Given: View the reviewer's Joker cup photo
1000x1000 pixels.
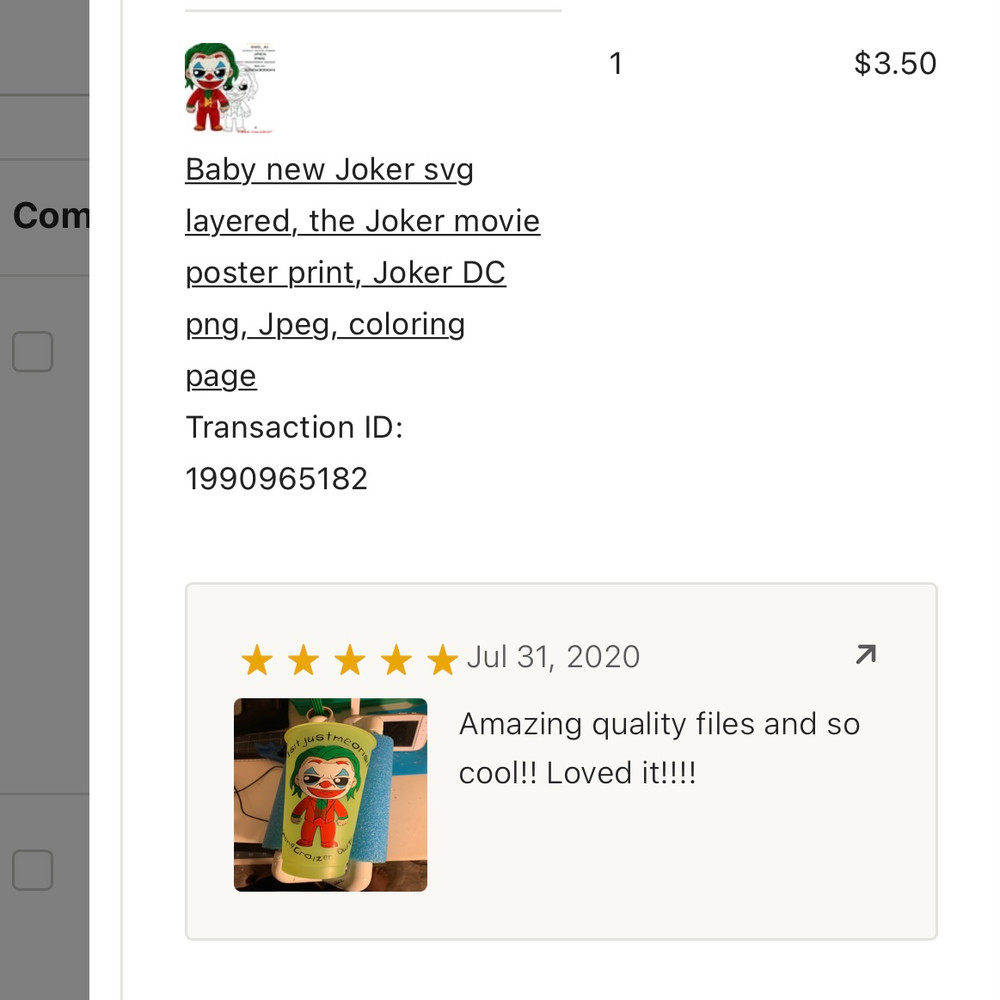Looking at the screenshot, I should pos(330,794).
